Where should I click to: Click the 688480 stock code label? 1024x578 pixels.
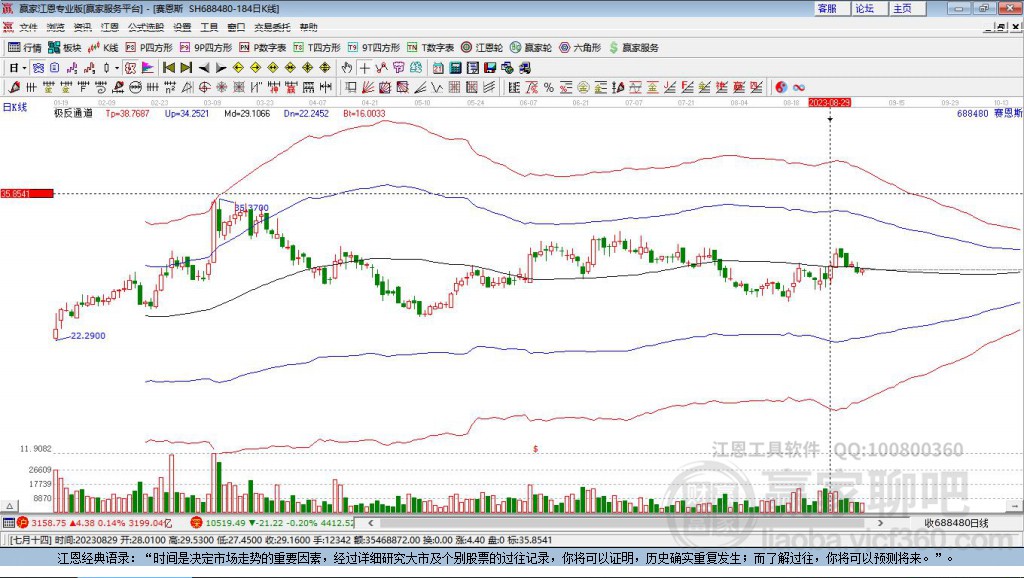tap(972, 114)
